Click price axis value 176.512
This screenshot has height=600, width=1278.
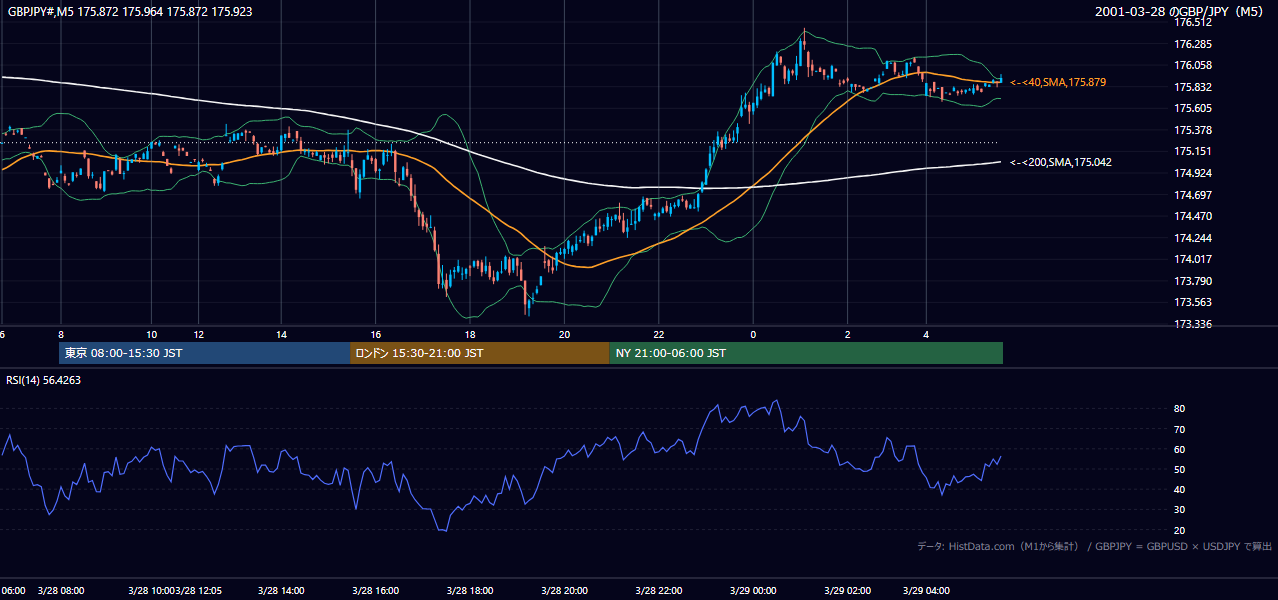click(1192, 23)
